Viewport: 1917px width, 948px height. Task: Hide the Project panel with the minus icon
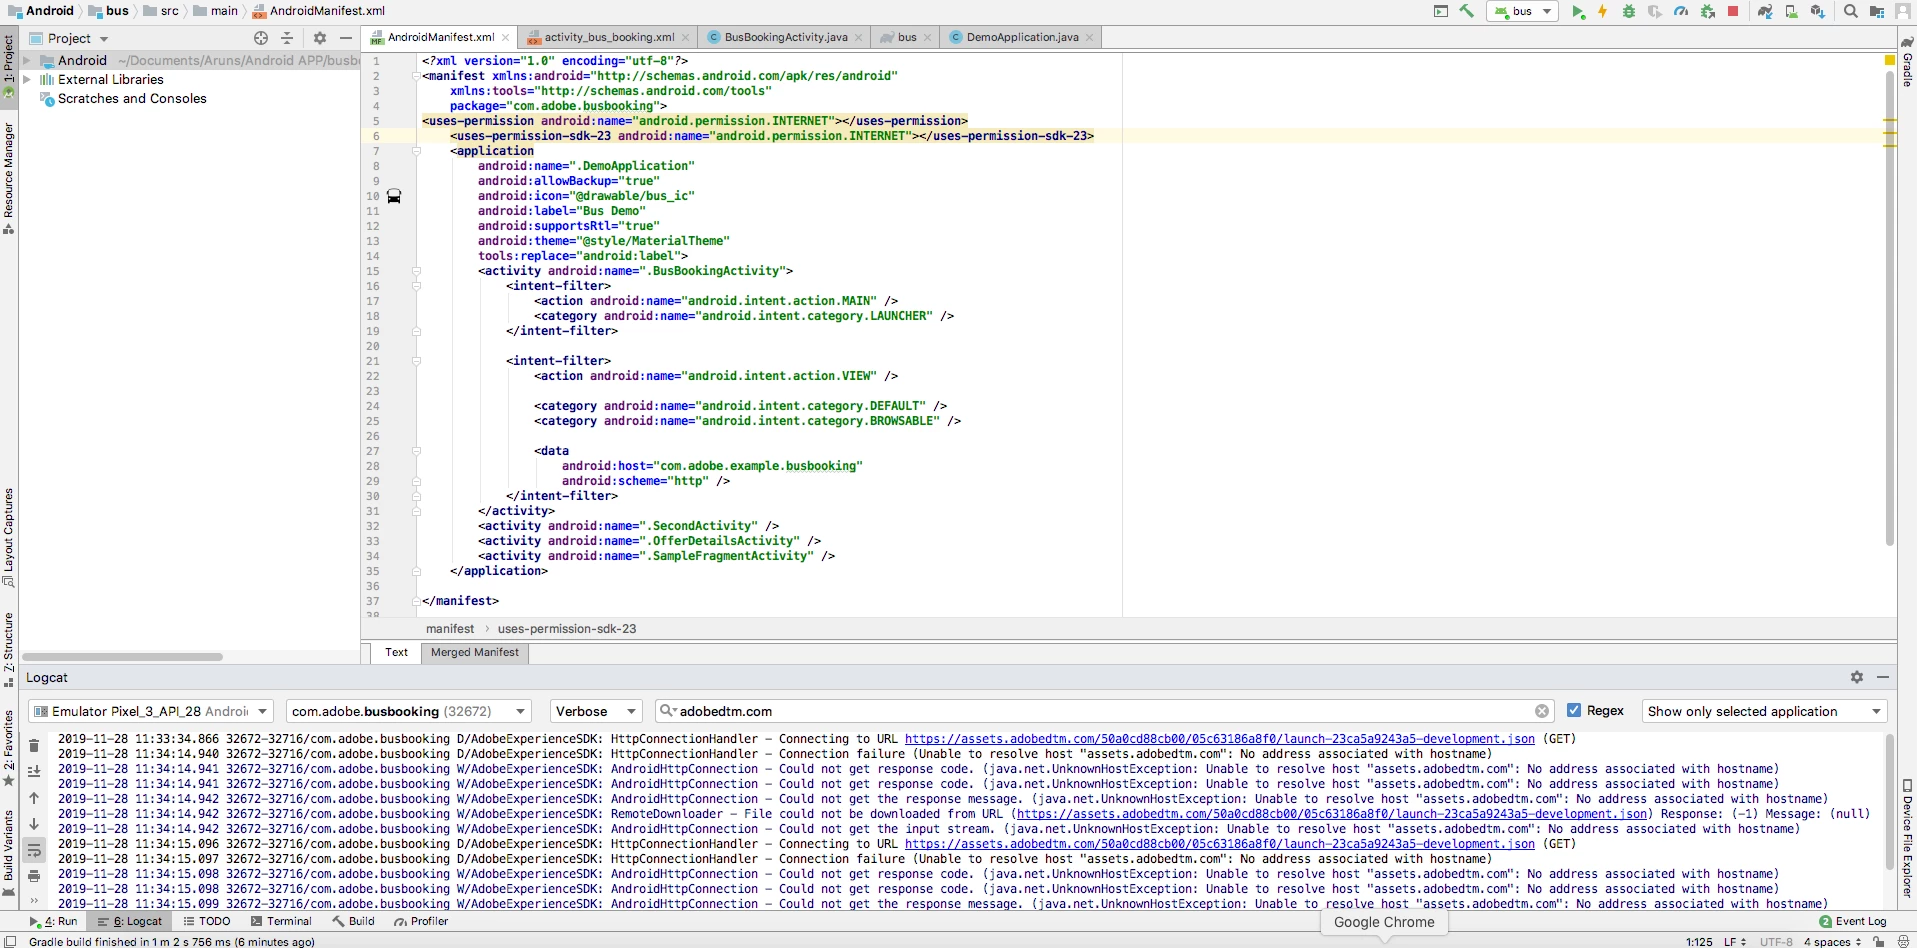pos(346,38)
